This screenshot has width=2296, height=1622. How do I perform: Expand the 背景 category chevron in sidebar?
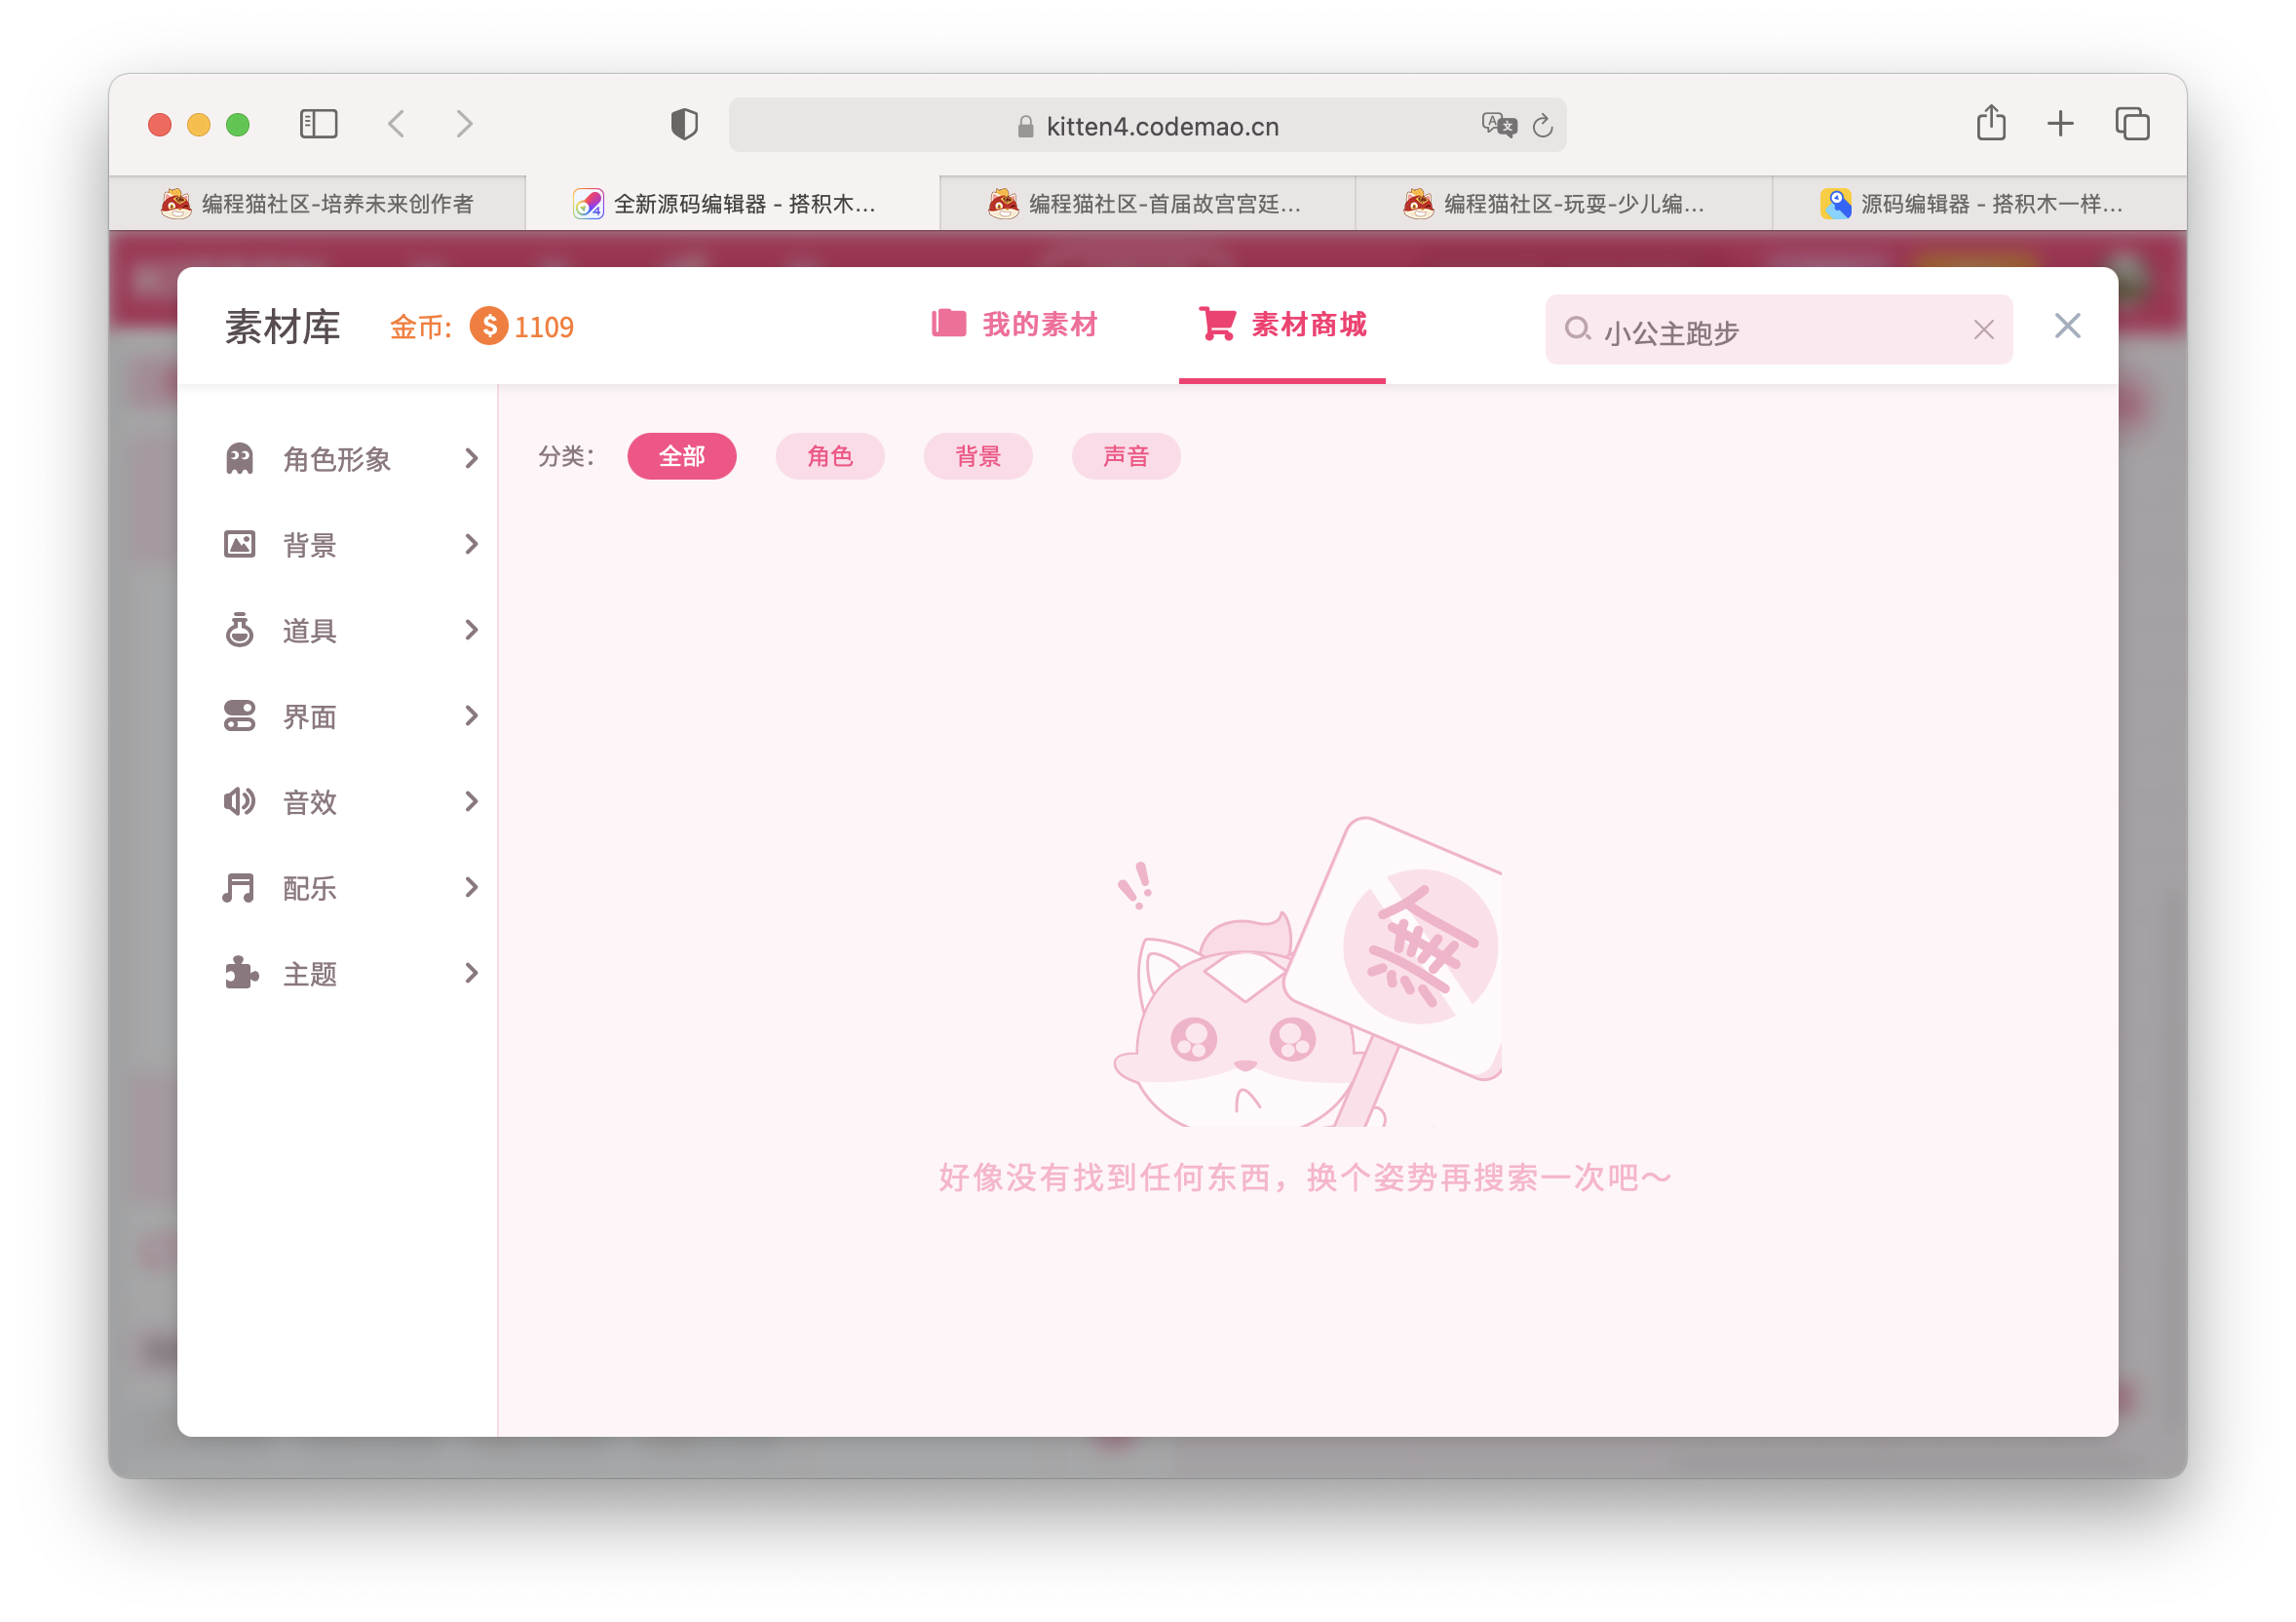(471, 545)
